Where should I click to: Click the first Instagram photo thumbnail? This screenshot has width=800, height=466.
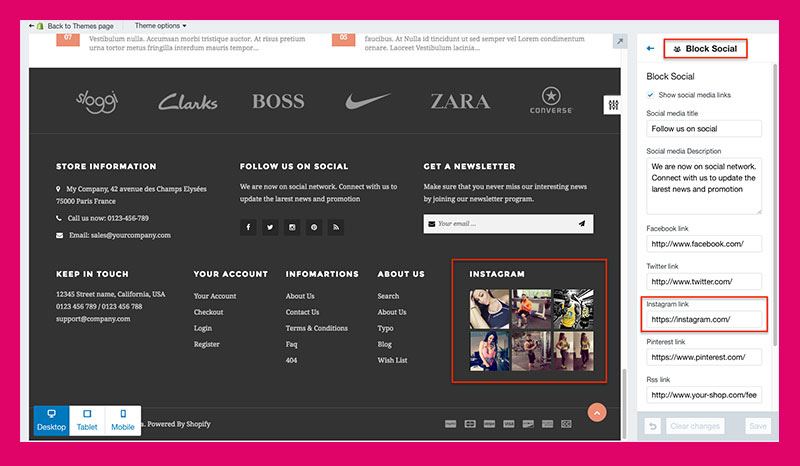[x=490, y=309]
